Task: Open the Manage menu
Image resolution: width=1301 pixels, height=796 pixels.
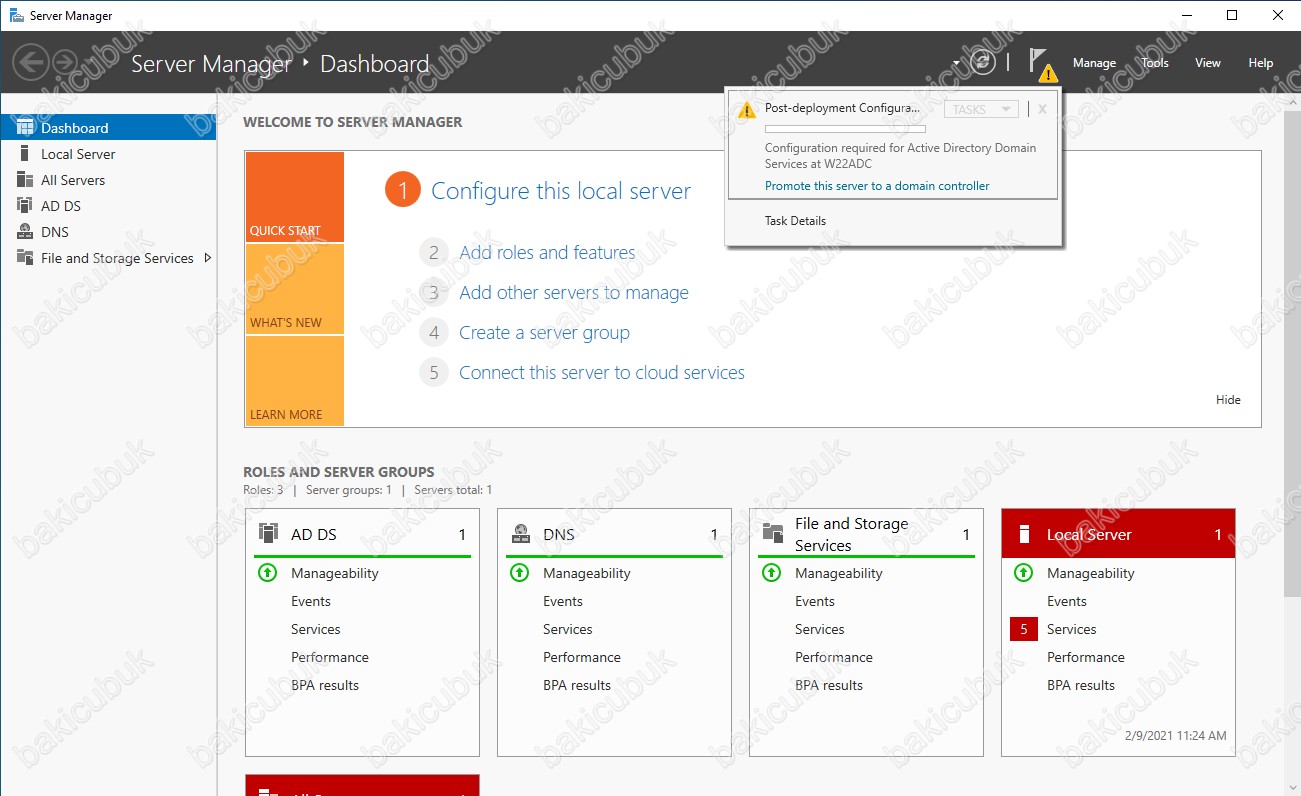Action: 1094,63
